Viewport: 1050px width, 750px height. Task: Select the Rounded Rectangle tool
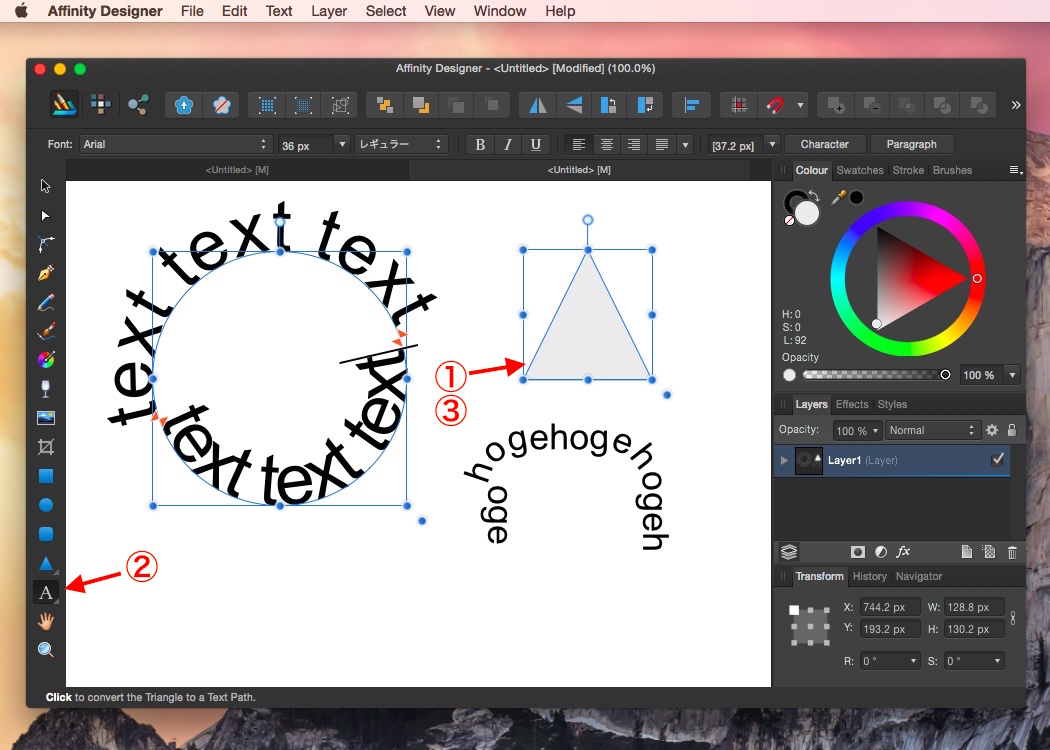[46, 534]
